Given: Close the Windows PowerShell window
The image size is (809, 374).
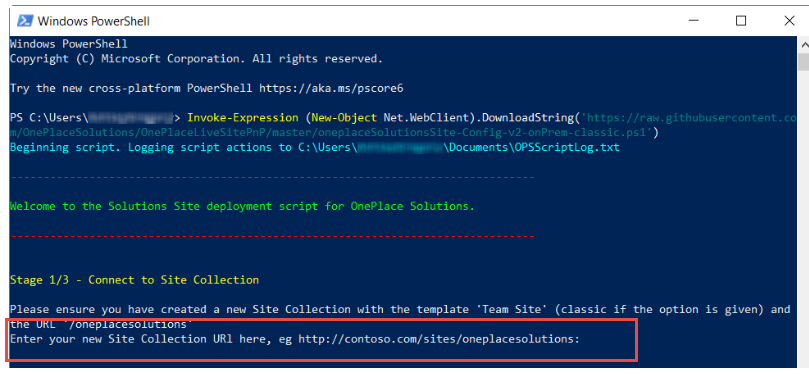Looking at the screenshot, I should (x=789, y=21).
